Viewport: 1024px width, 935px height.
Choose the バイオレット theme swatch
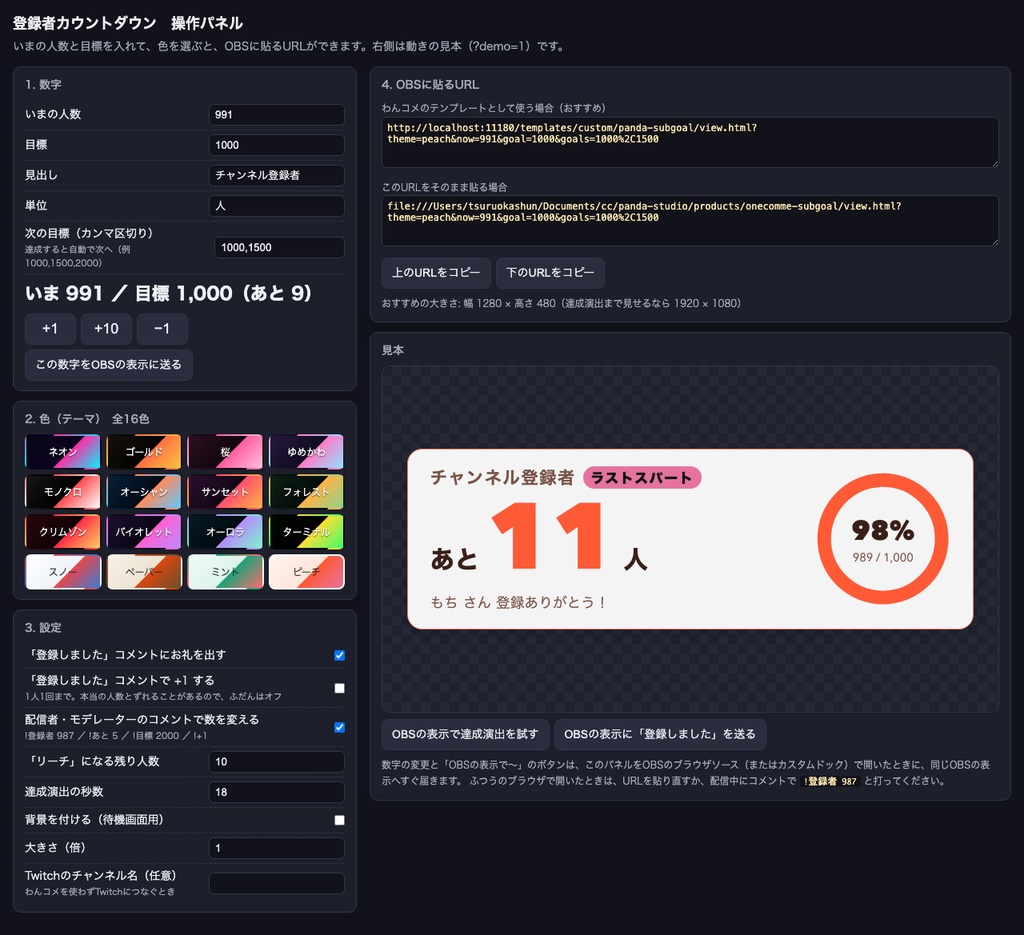point(144,531)
